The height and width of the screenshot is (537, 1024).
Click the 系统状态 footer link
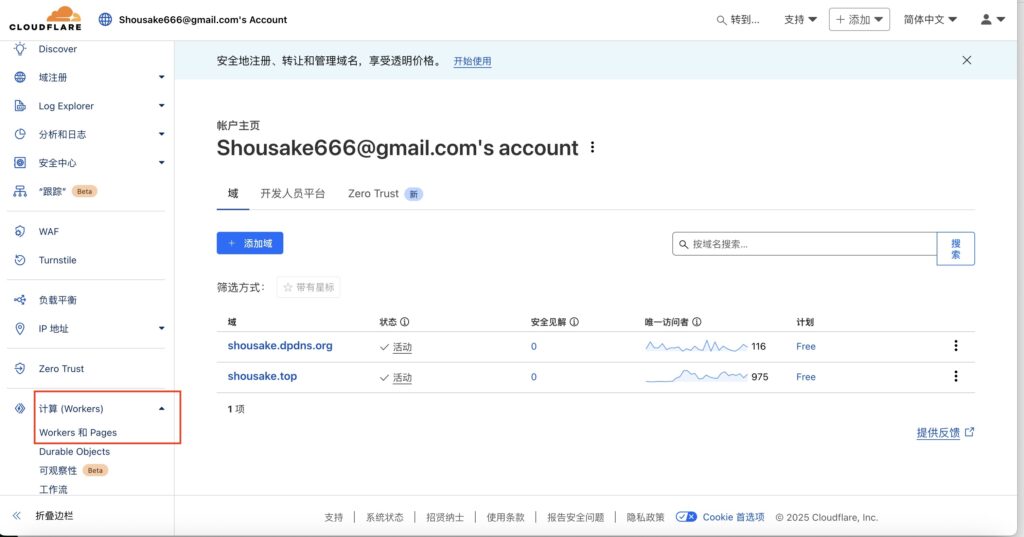coord(385,517)
